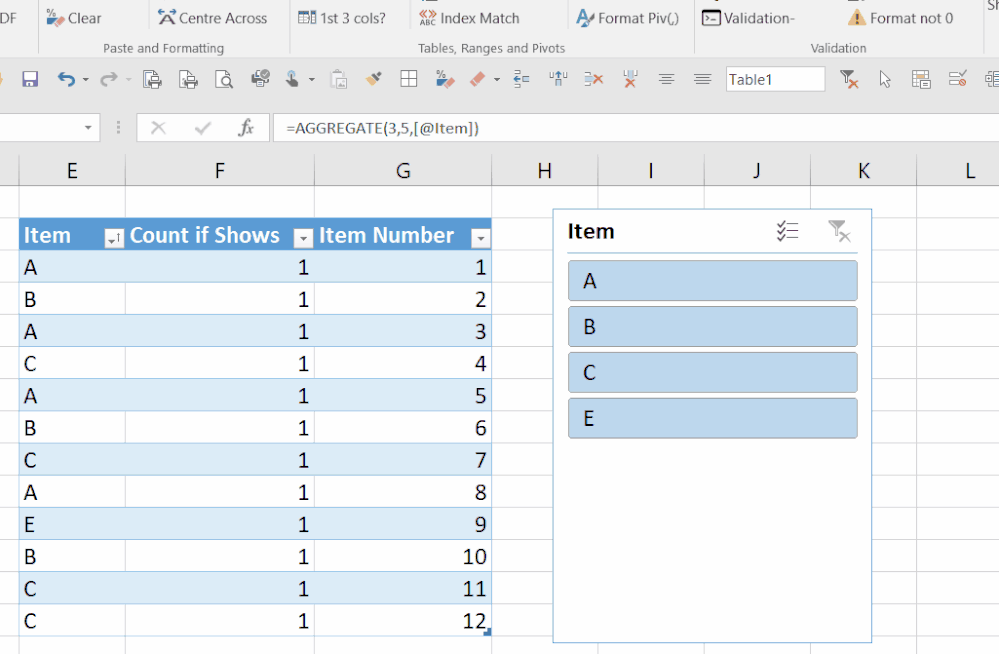The width and height of the screenshot is (999, 654).
Task: Select column H header
Action: pos(545,170)
